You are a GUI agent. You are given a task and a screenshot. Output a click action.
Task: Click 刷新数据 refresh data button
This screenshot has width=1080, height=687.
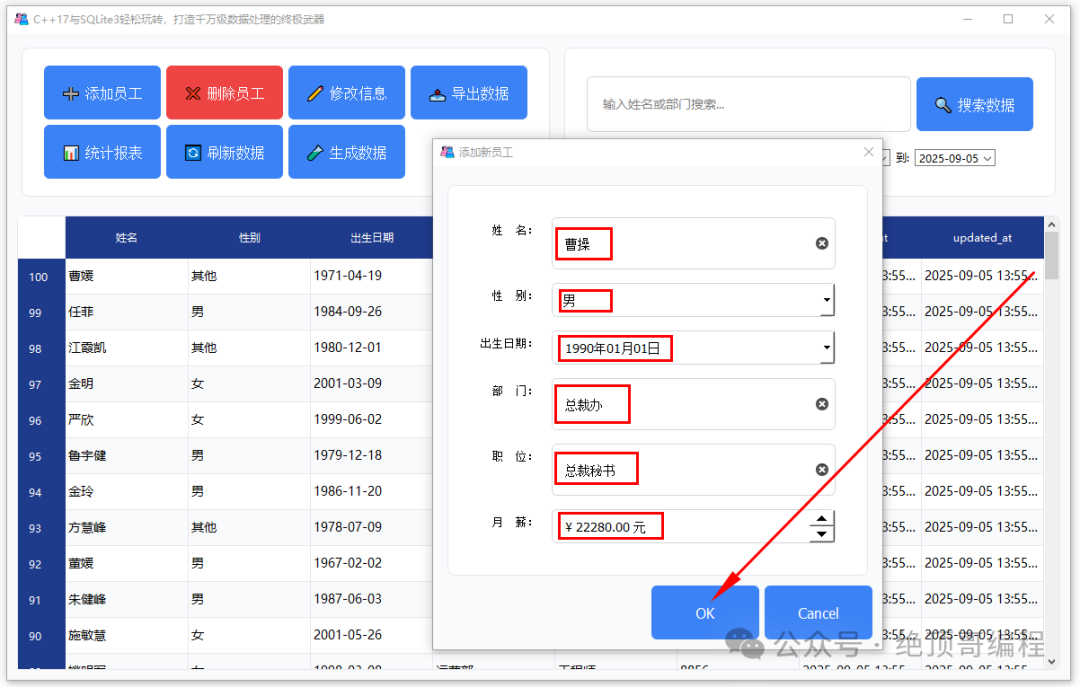coord(225,152)
